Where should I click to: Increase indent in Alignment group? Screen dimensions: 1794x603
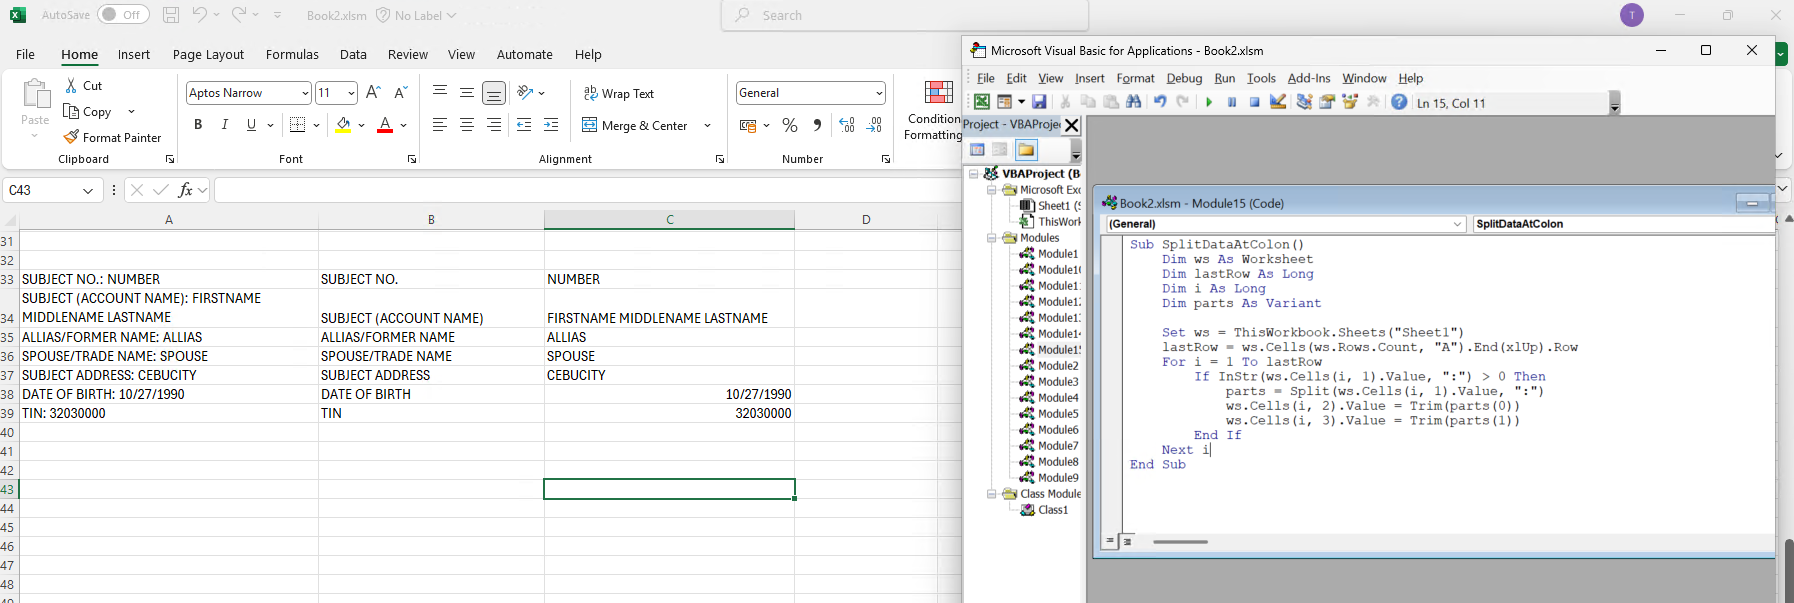click(x=551, y=125)
